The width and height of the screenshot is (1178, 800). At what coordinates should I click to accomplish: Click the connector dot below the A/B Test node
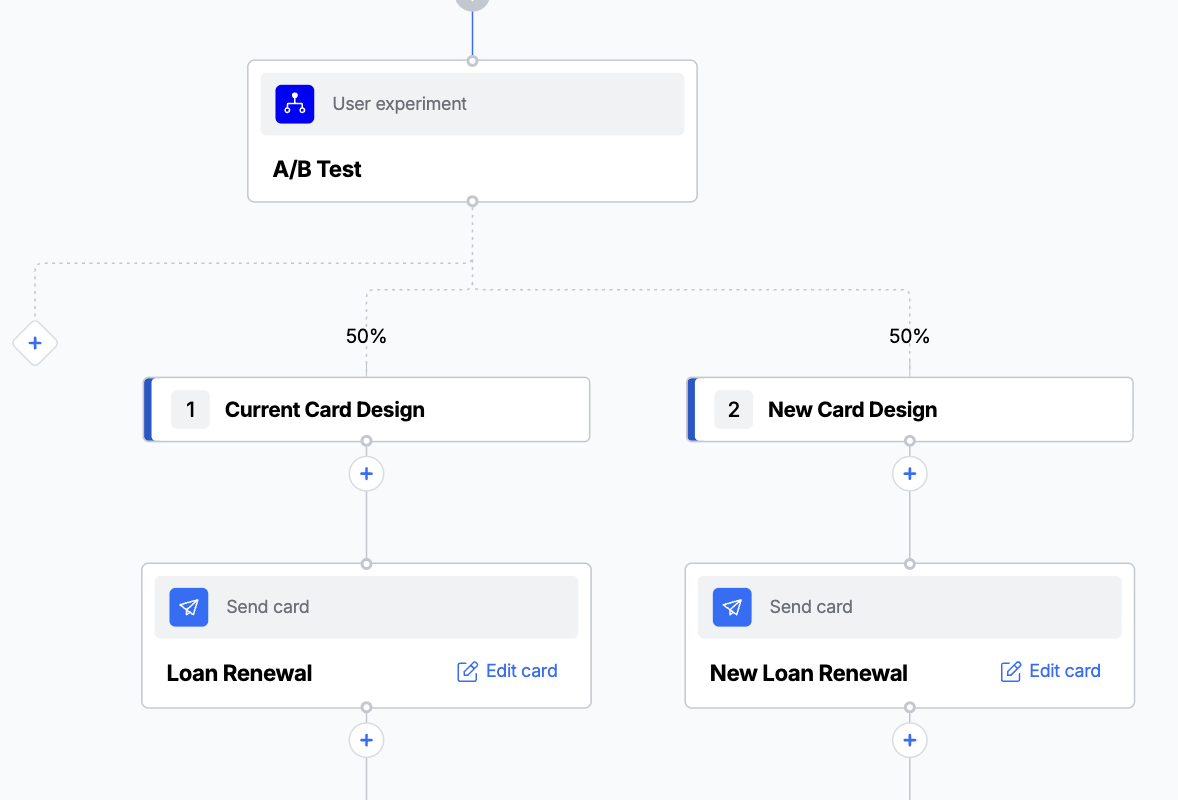coord(472,202)
